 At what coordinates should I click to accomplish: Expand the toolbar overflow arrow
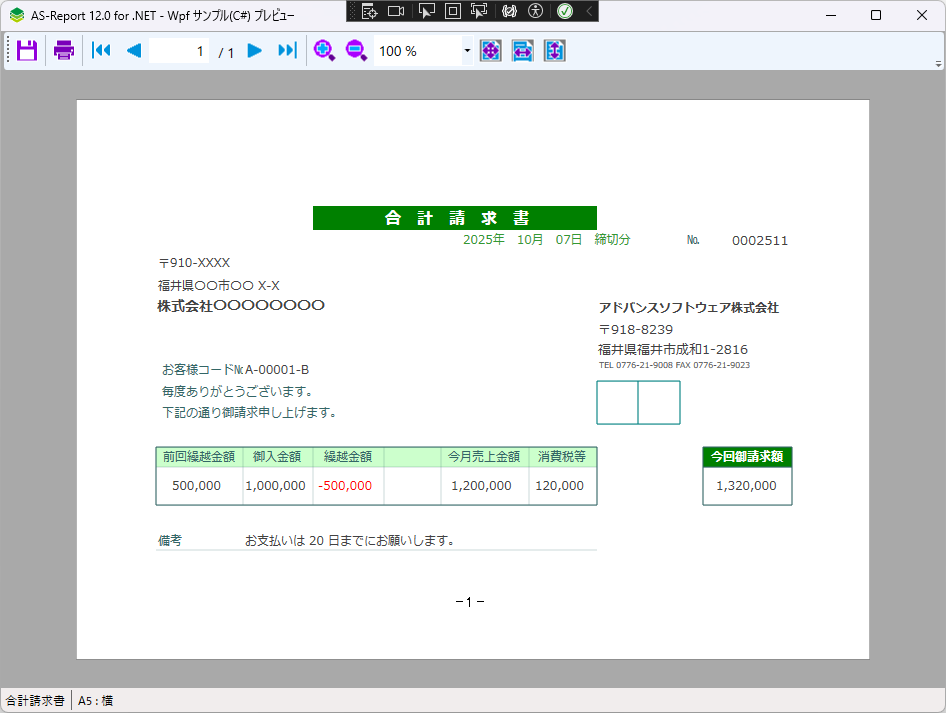938,63
